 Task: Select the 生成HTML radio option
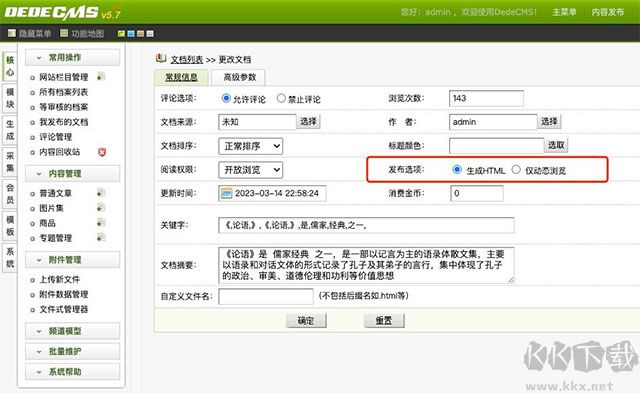pyautogui.click(x=457, y=169)
